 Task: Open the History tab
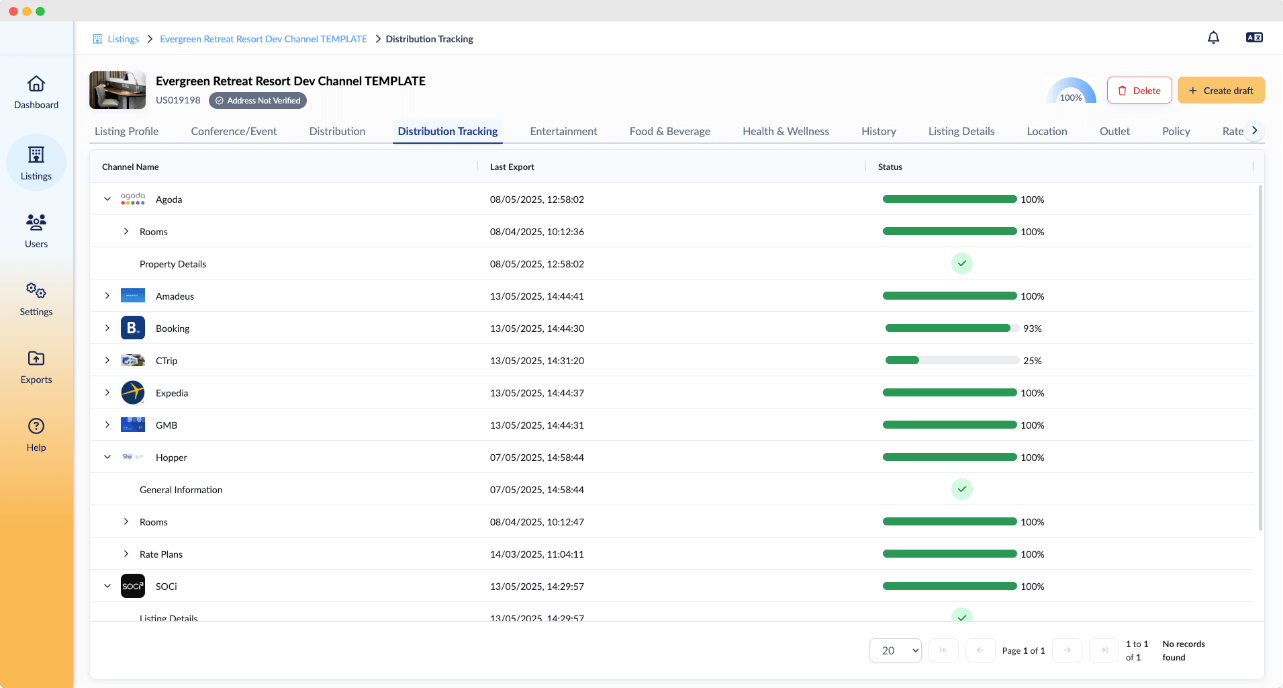pos(879,131)
